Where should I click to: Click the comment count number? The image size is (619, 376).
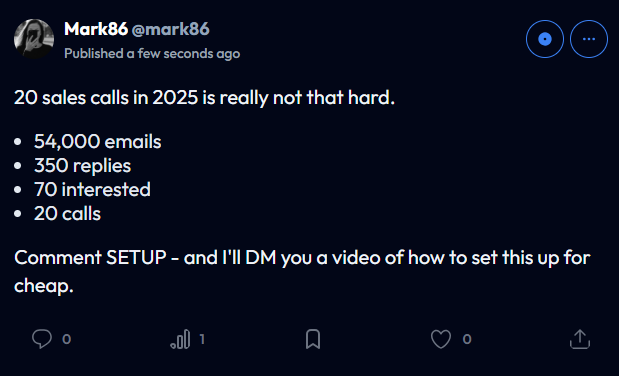66,339
